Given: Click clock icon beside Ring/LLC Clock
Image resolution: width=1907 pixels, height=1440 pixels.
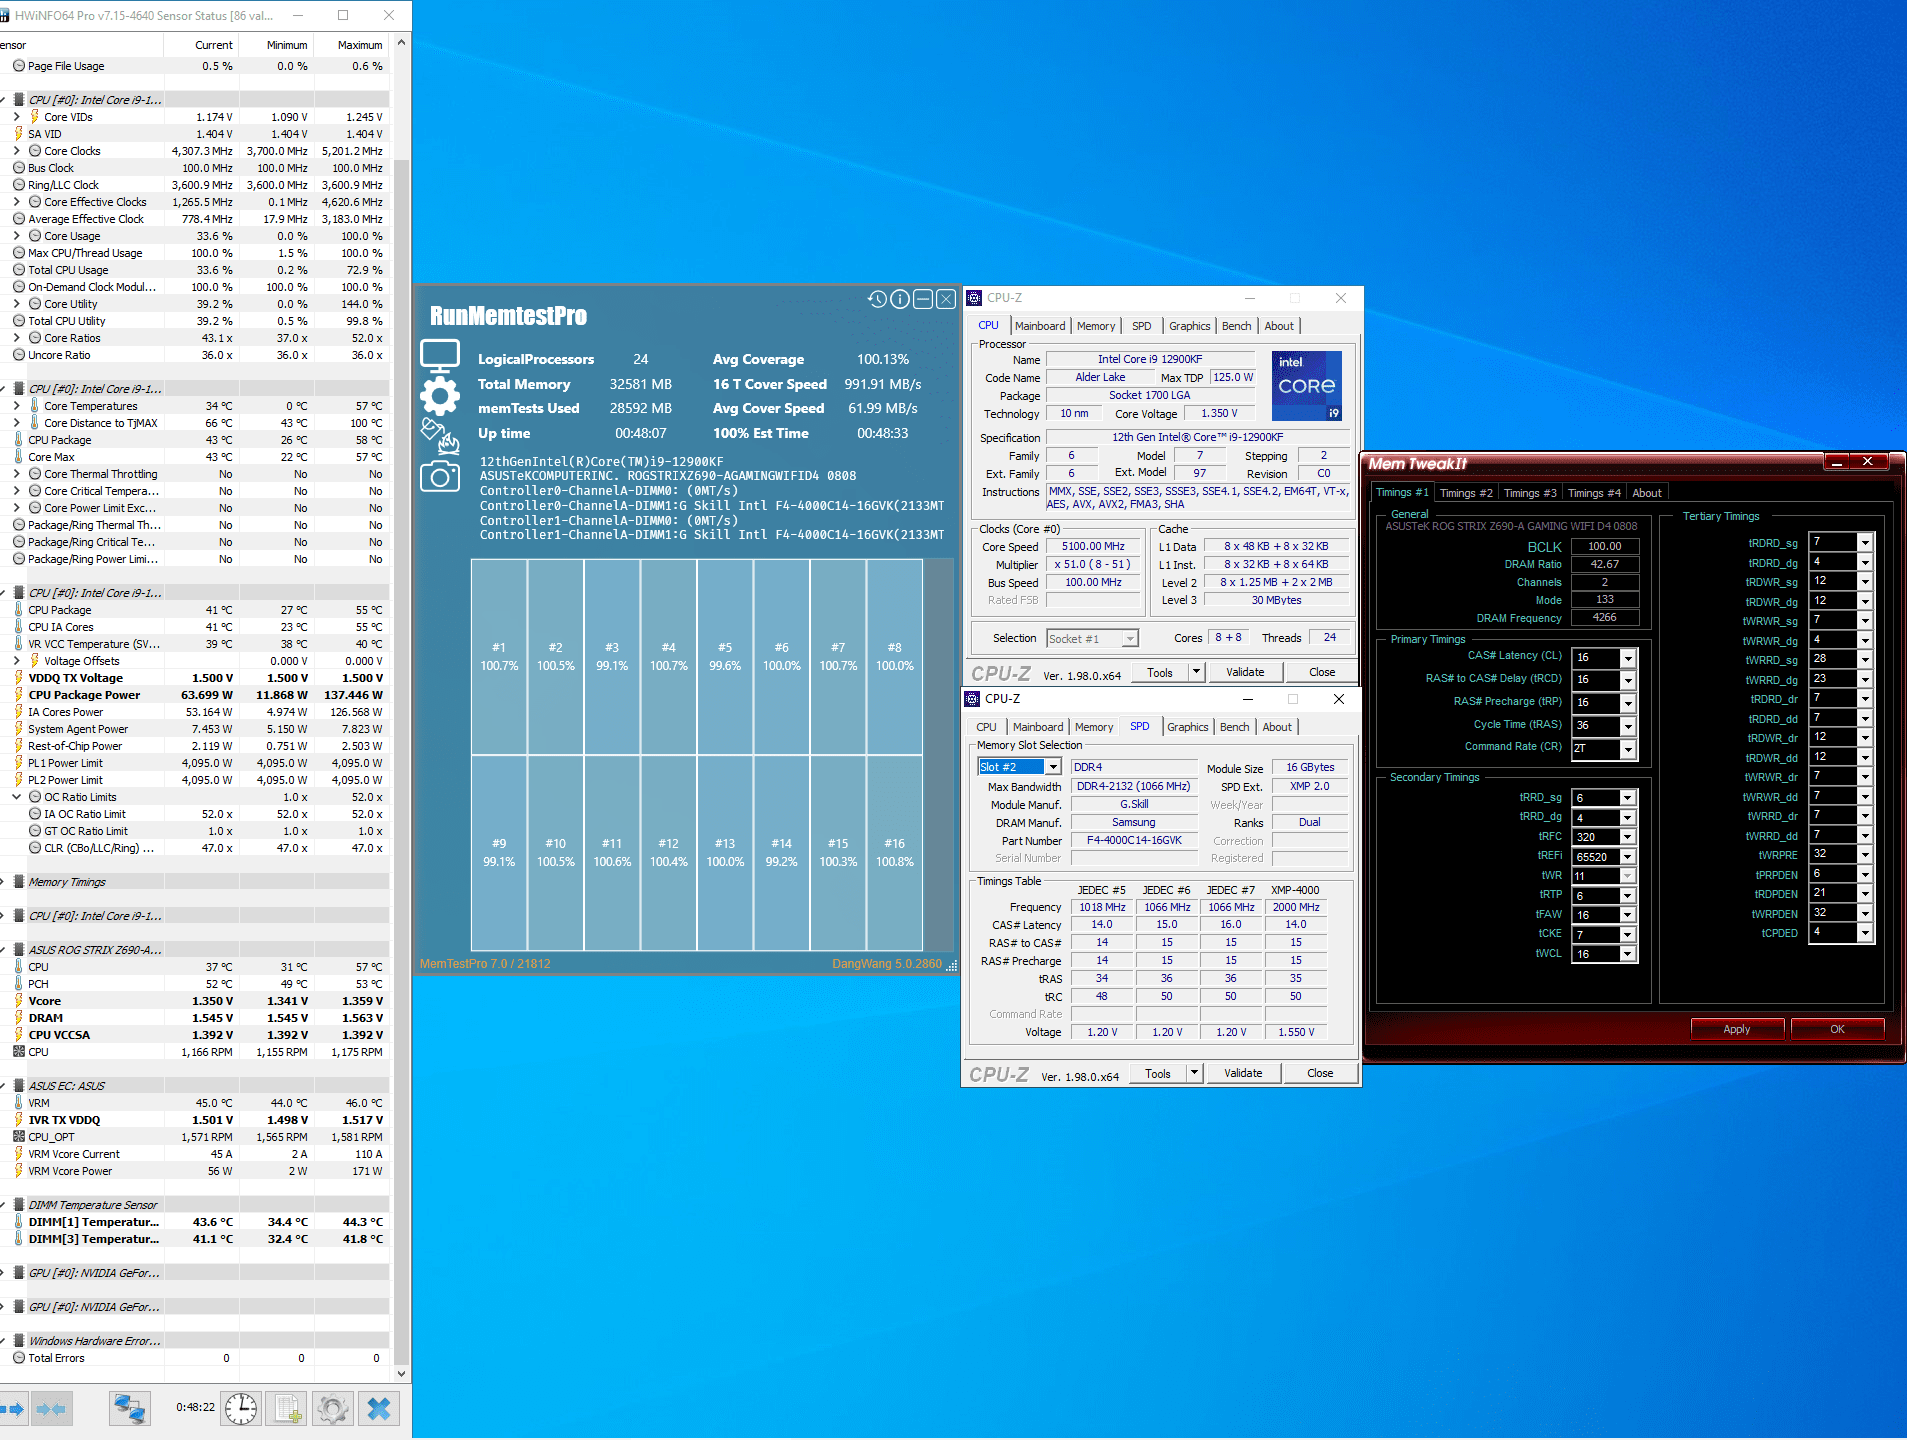Looking at the screenshot, I should (x=18, y=185).
